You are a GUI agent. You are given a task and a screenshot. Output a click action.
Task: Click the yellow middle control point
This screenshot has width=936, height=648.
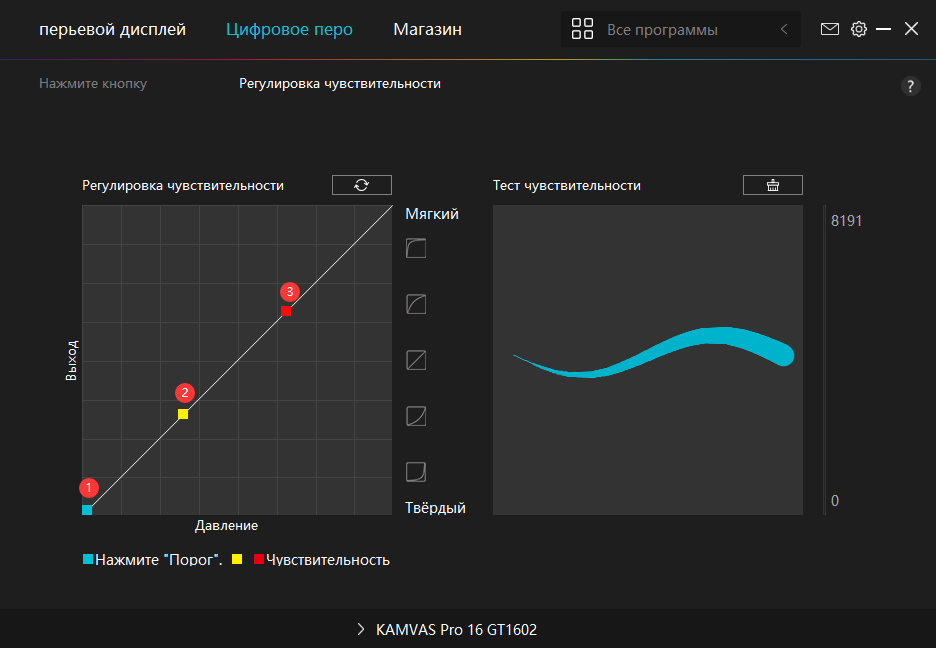click(183, 414)
